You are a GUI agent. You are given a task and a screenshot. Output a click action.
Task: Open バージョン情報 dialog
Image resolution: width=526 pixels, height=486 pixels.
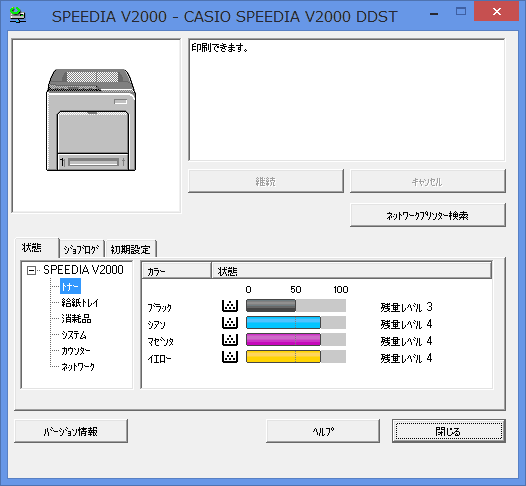71,431
